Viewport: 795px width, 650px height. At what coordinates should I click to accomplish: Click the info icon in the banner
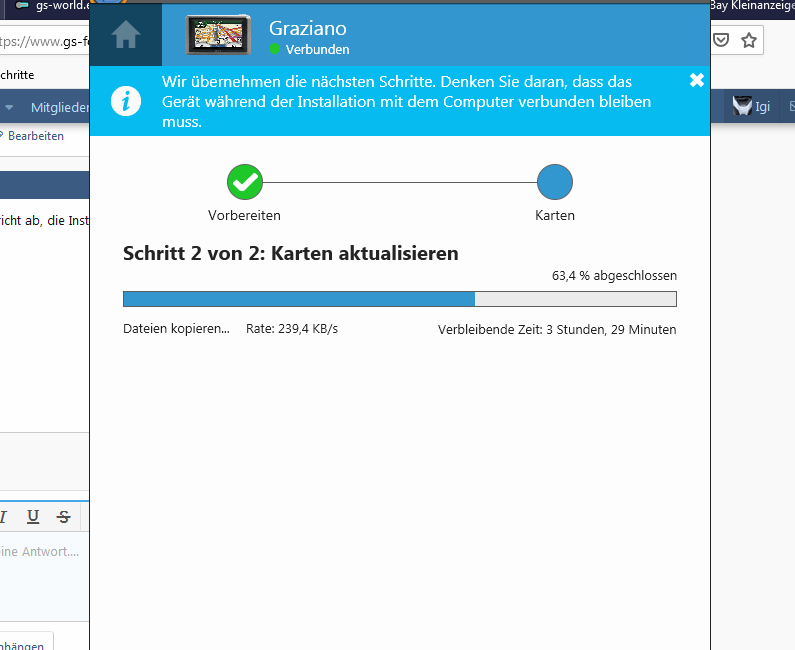coord(126,101)
